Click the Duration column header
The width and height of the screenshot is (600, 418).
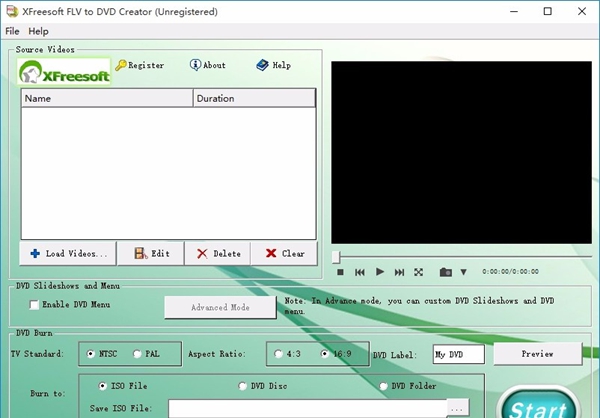tap(254, 98)
